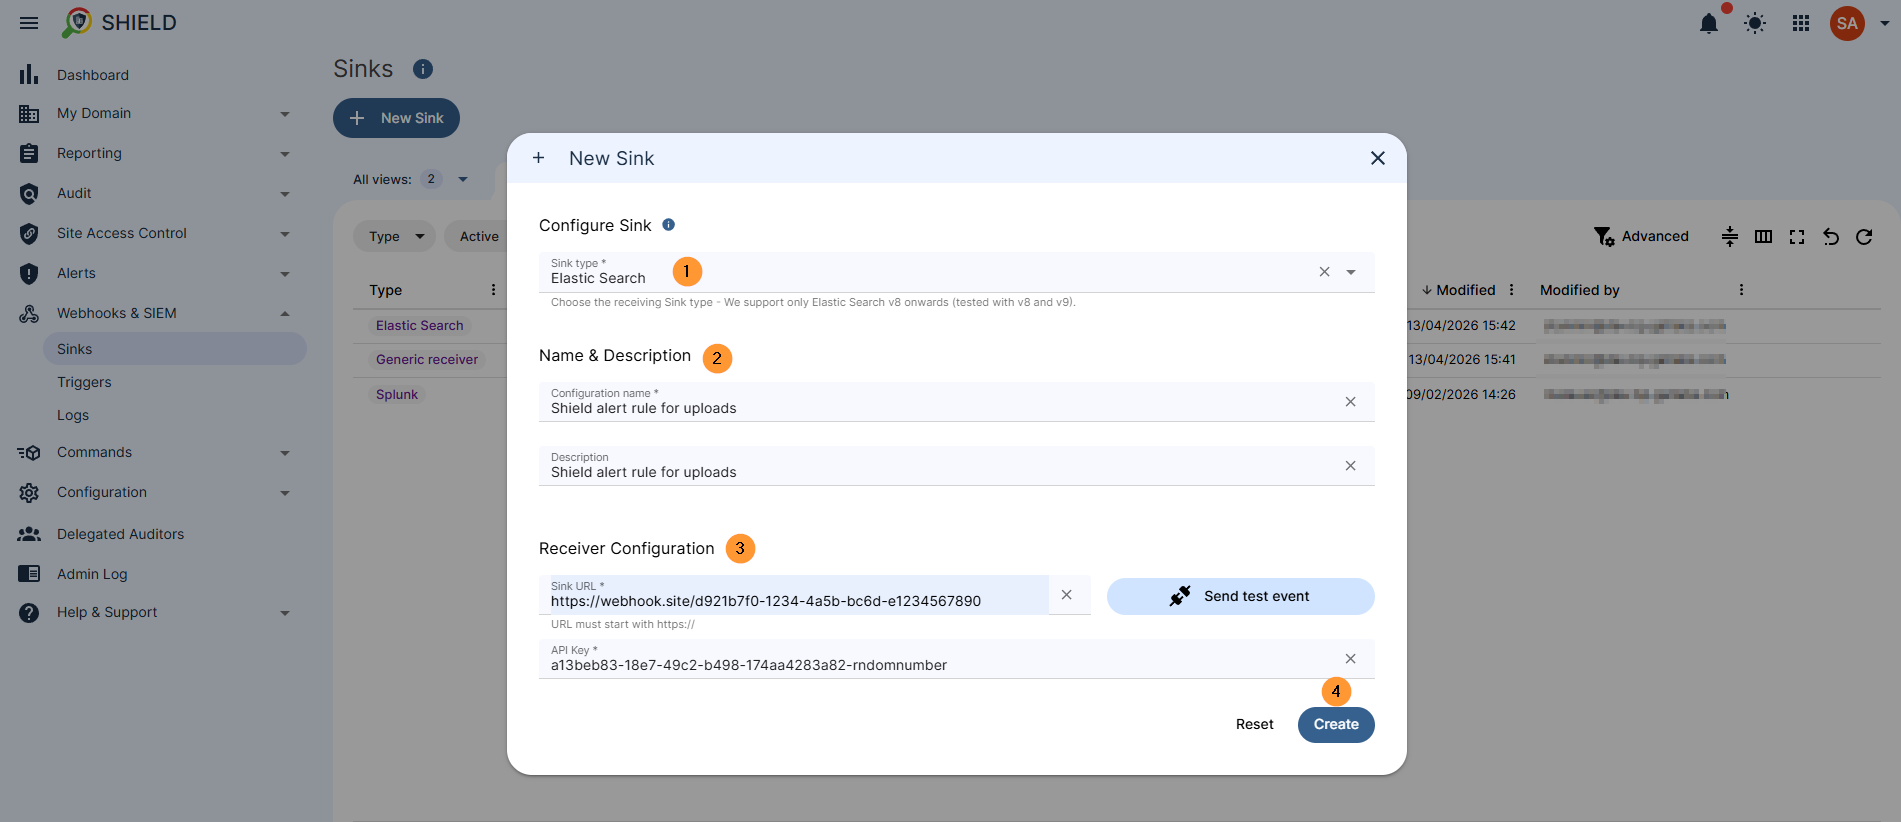Open Logs under Webhooks & SIEM
Viewport: 1901px width, 822px height.
click(73, 415)
